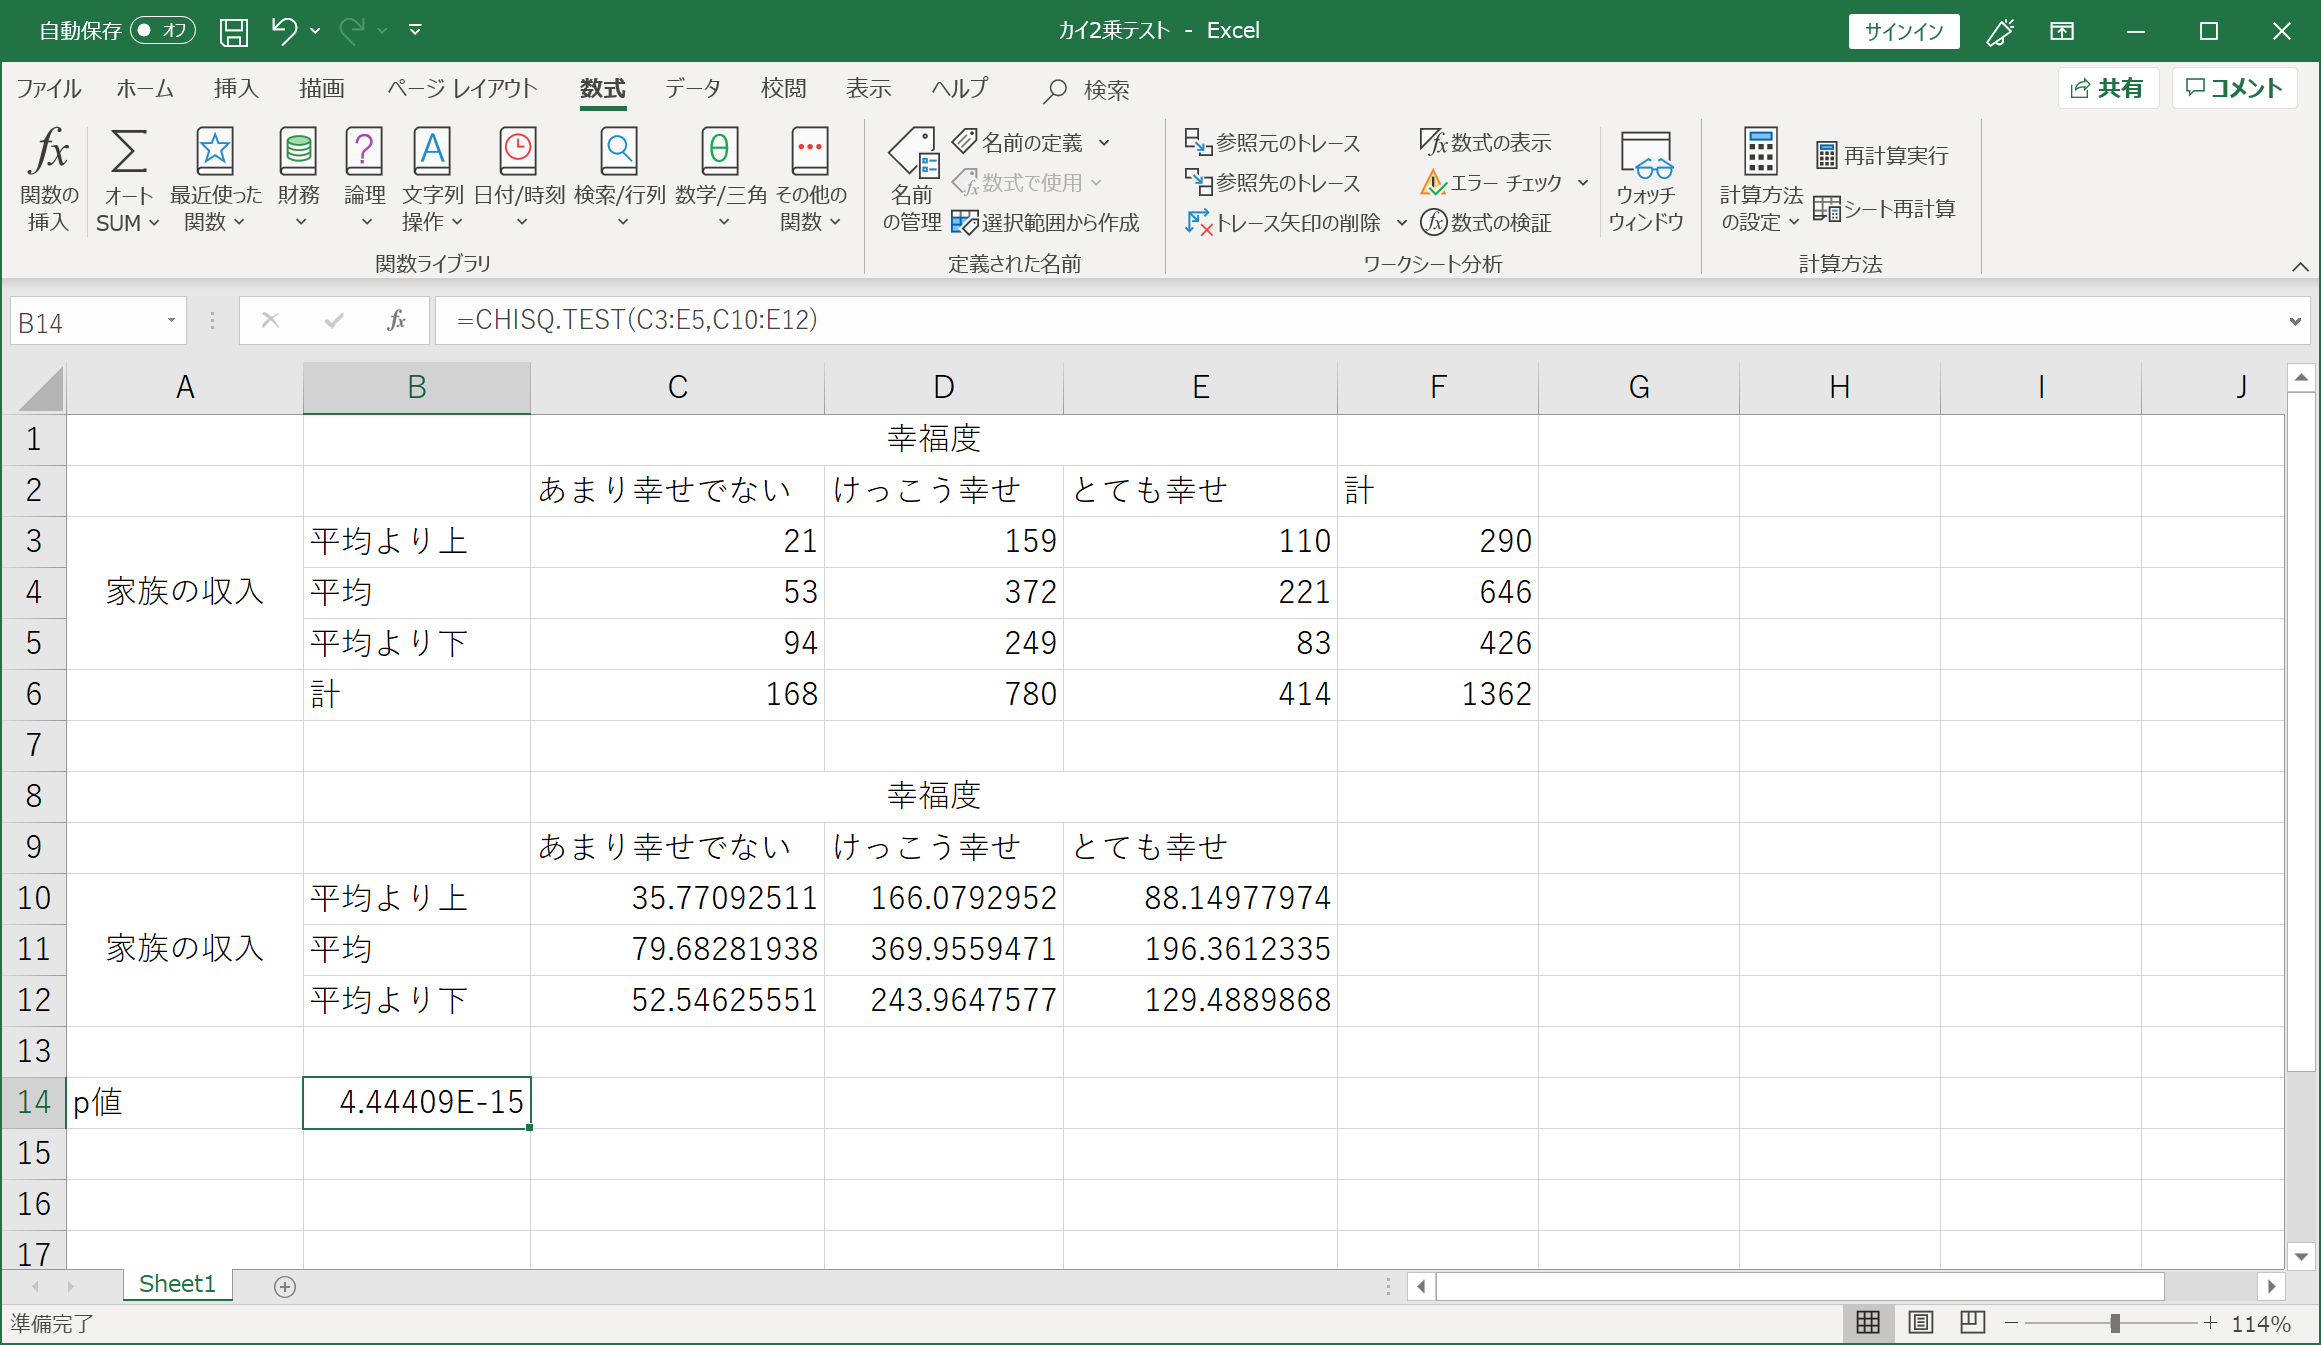This screenshot has width=2321, height=1345.
Task: Switch to Normal view in status bar
Action: (1868, 1323)
